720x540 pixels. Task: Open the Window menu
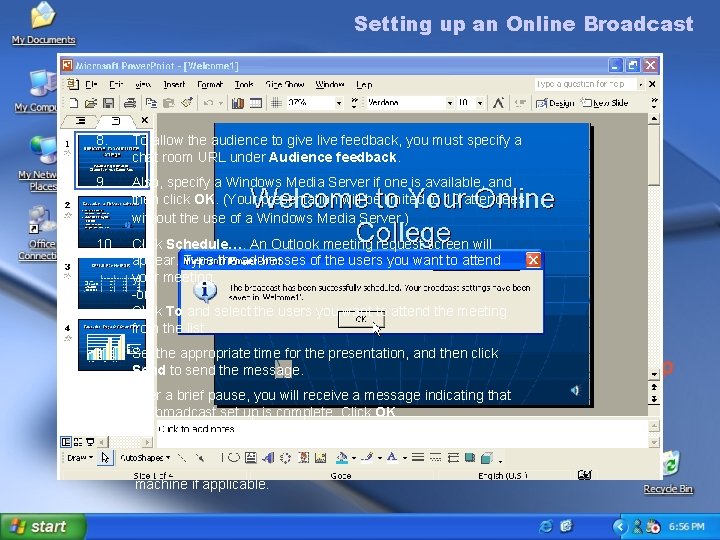coord(330,84)
